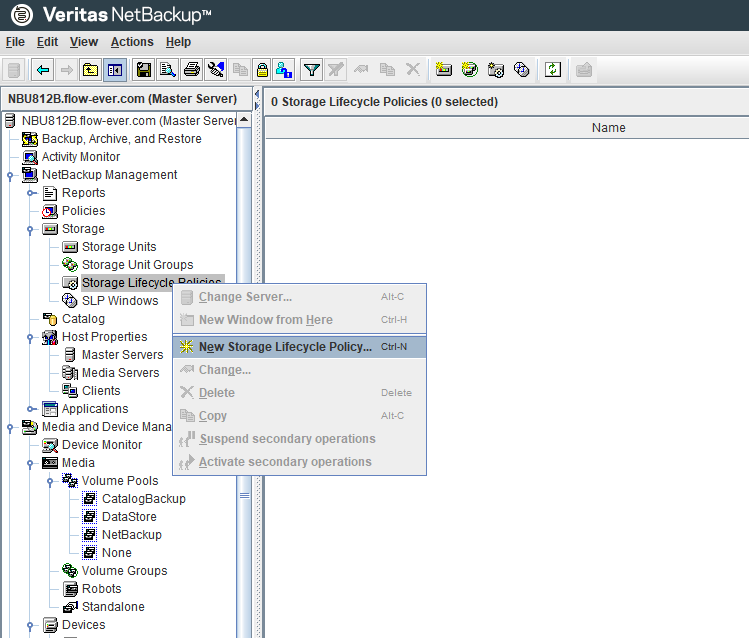Collapse the NetBackup Management tree node
The image size is (749, 638).
(x=10, y=176)
